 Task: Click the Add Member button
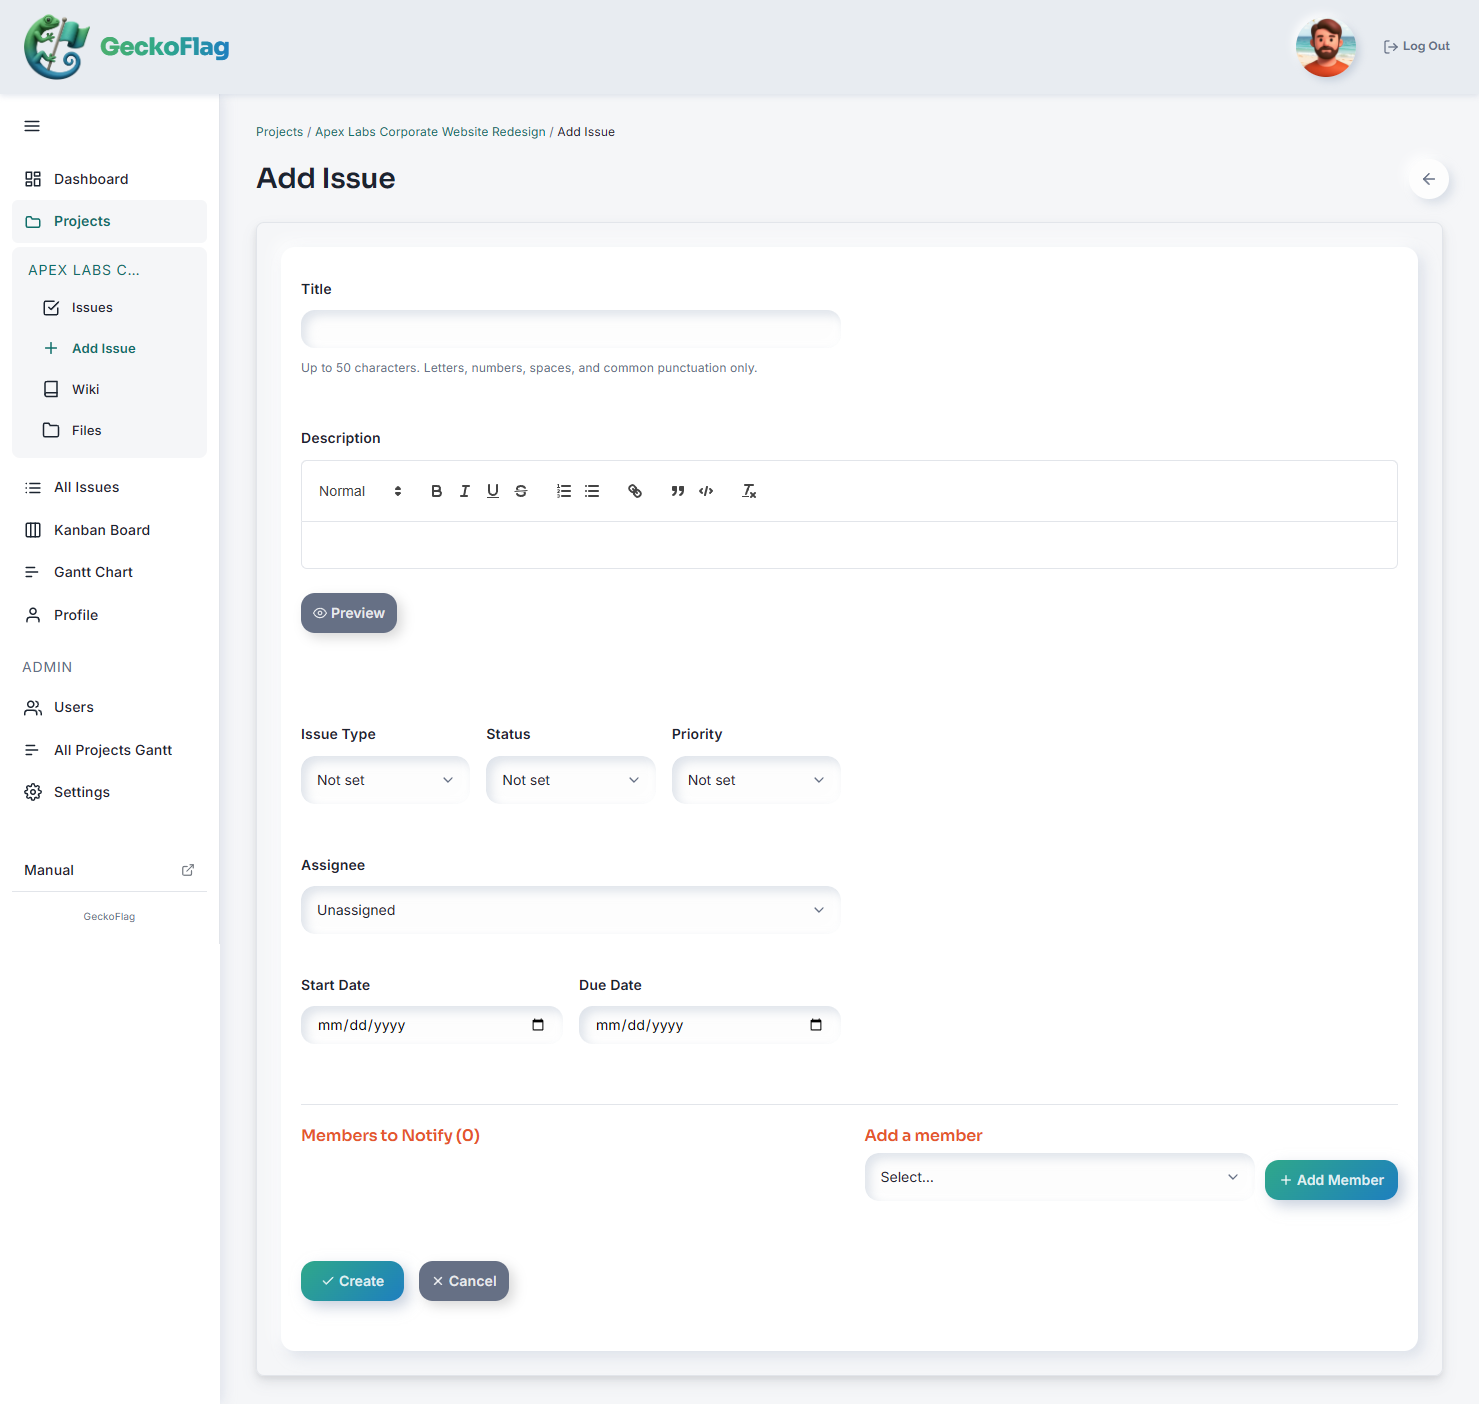1331,1180
